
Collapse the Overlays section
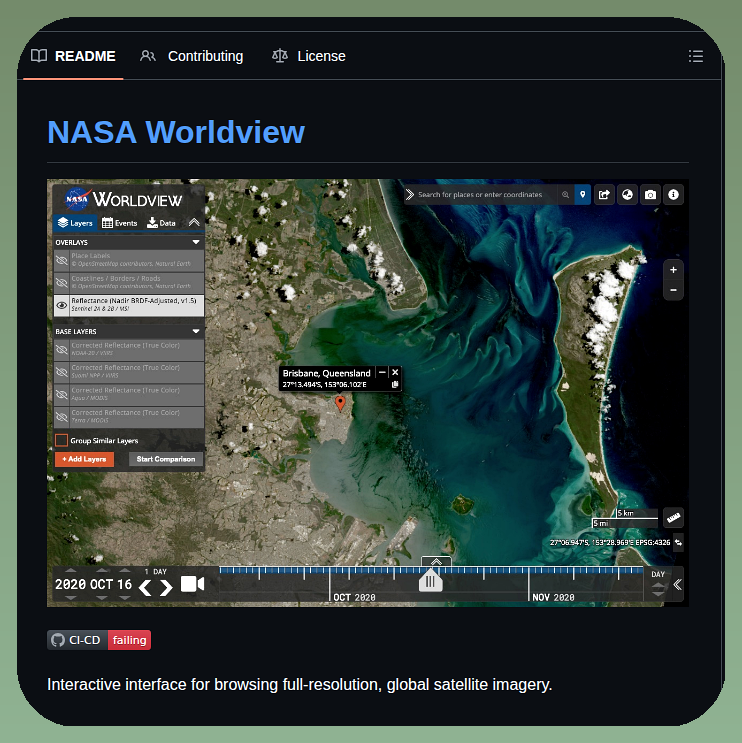[196, 242]
